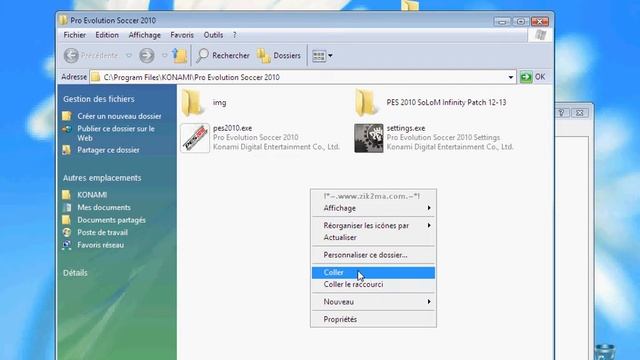Image resolution: width=640 pixels, height=360 pixels.
Task: Open Rechercher search in toolbar
Action: click(x=223, y=56)
